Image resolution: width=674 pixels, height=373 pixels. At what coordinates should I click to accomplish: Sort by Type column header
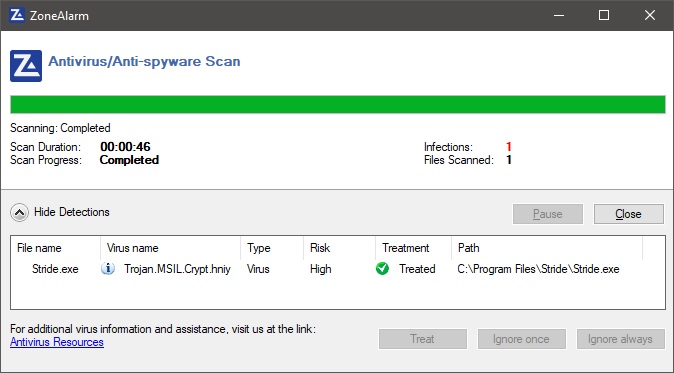pyautogui.click(x=272, y=248)
